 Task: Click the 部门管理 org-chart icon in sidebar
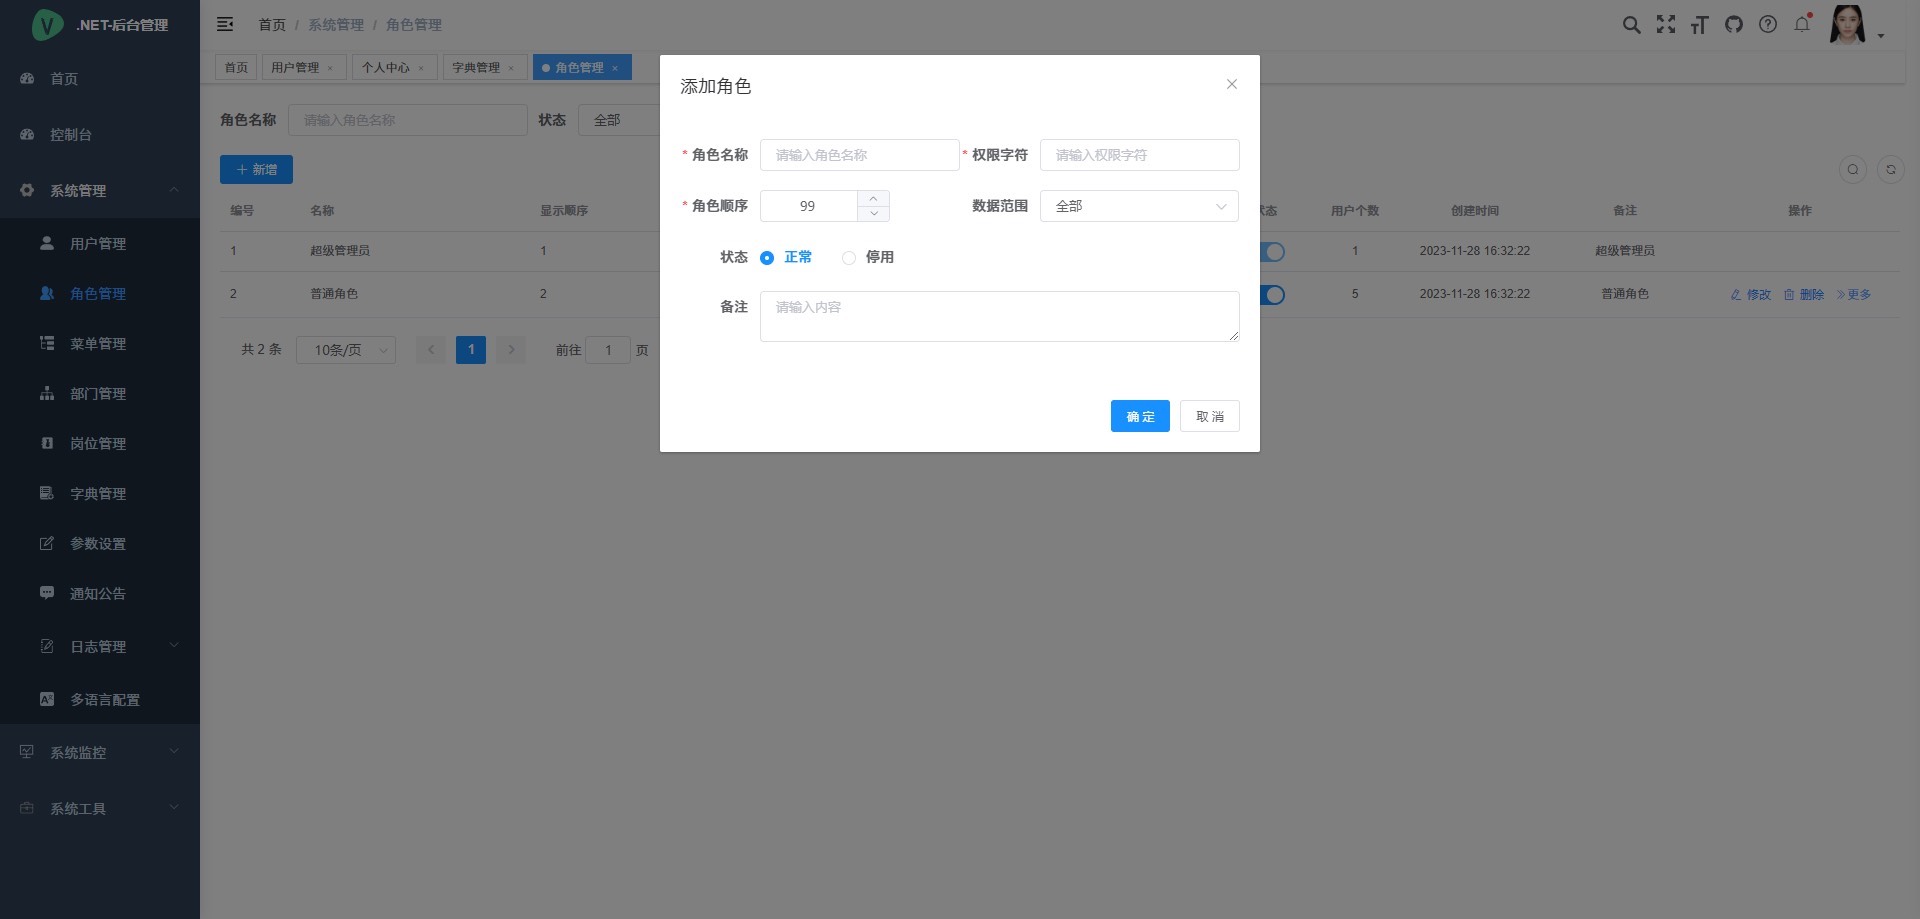pyautogui.click(x=47, y=393)
